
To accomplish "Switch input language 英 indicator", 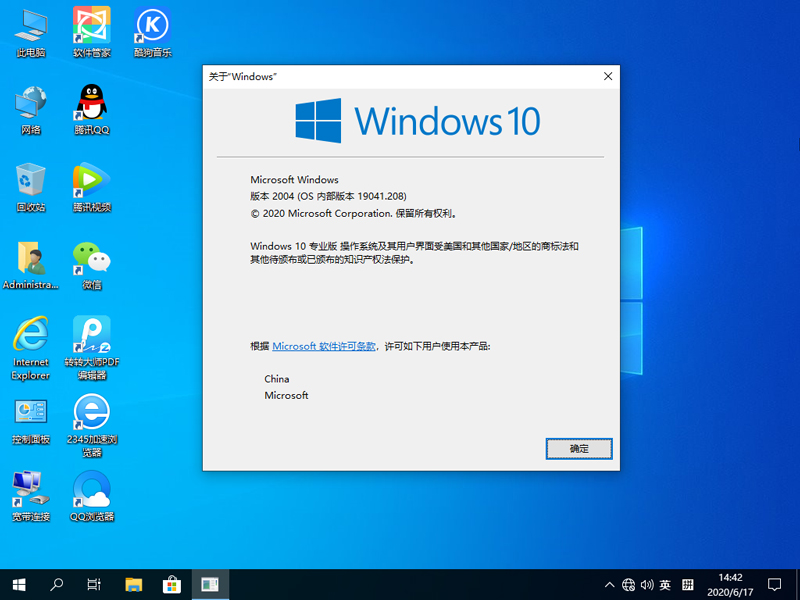I will [x=665, y=585].
